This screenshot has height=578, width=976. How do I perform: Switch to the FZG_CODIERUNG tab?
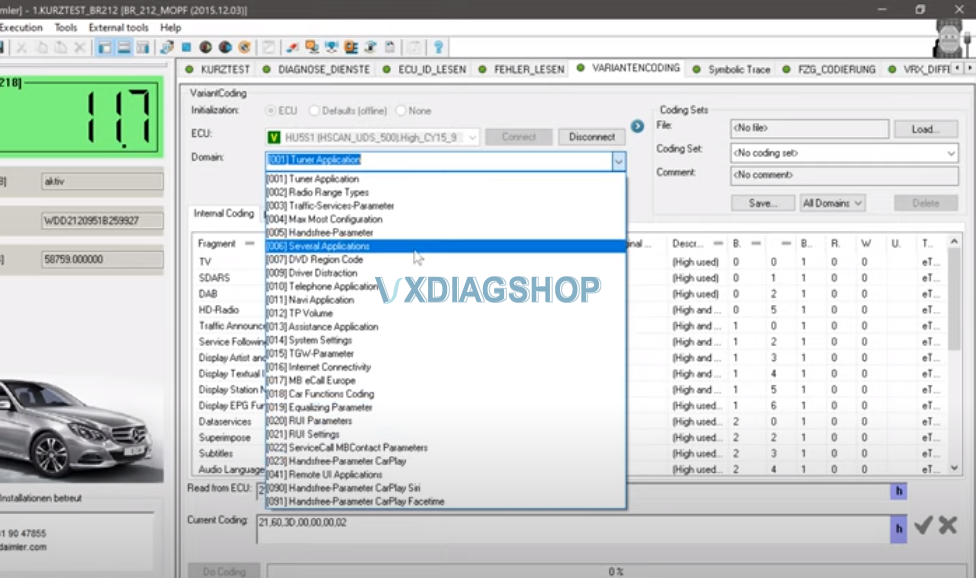coord(829,69)
